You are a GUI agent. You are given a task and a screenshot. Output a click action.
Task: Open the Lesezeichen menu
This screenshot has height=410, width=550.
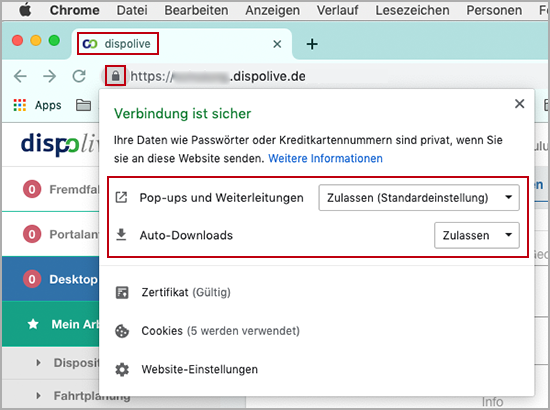point(412,11)
